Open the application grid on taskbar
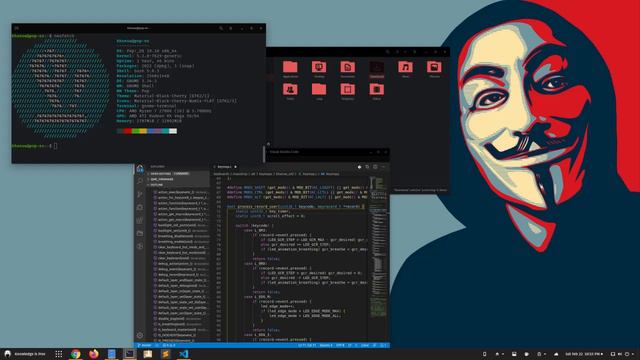This screenshot has width=640, height=360. click(x=58, y=354)
